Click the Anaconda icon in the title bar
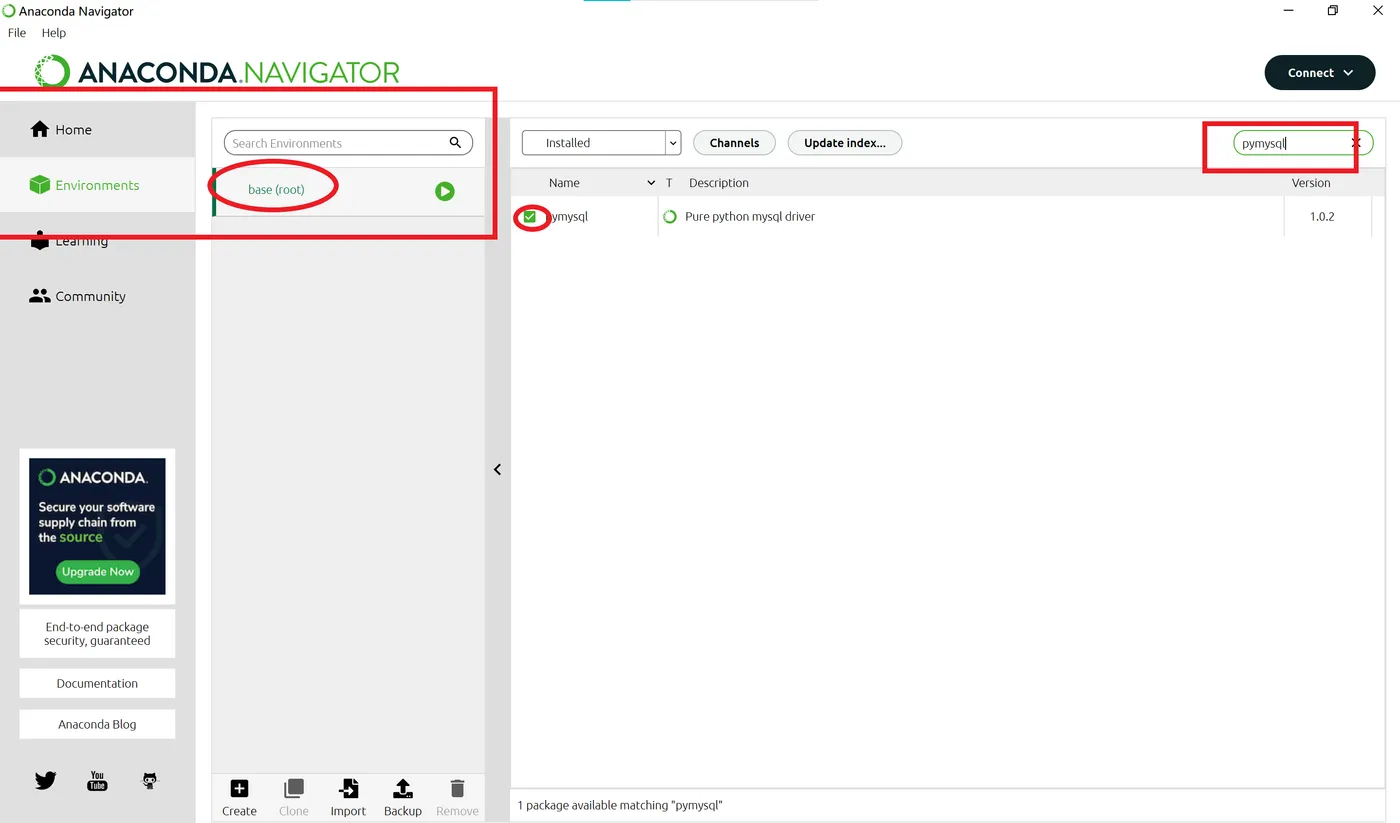The width and height of the screenshot is (1400, 823). point(9,11)
